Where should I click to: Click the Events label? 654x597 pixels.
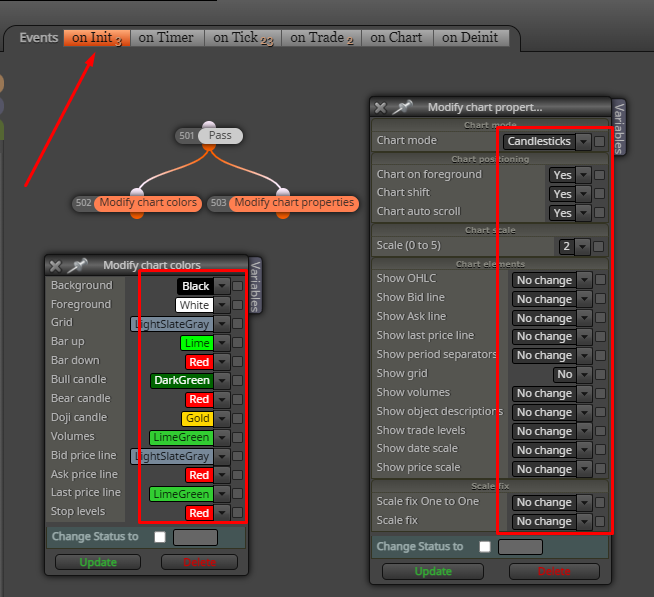[39, 38]
